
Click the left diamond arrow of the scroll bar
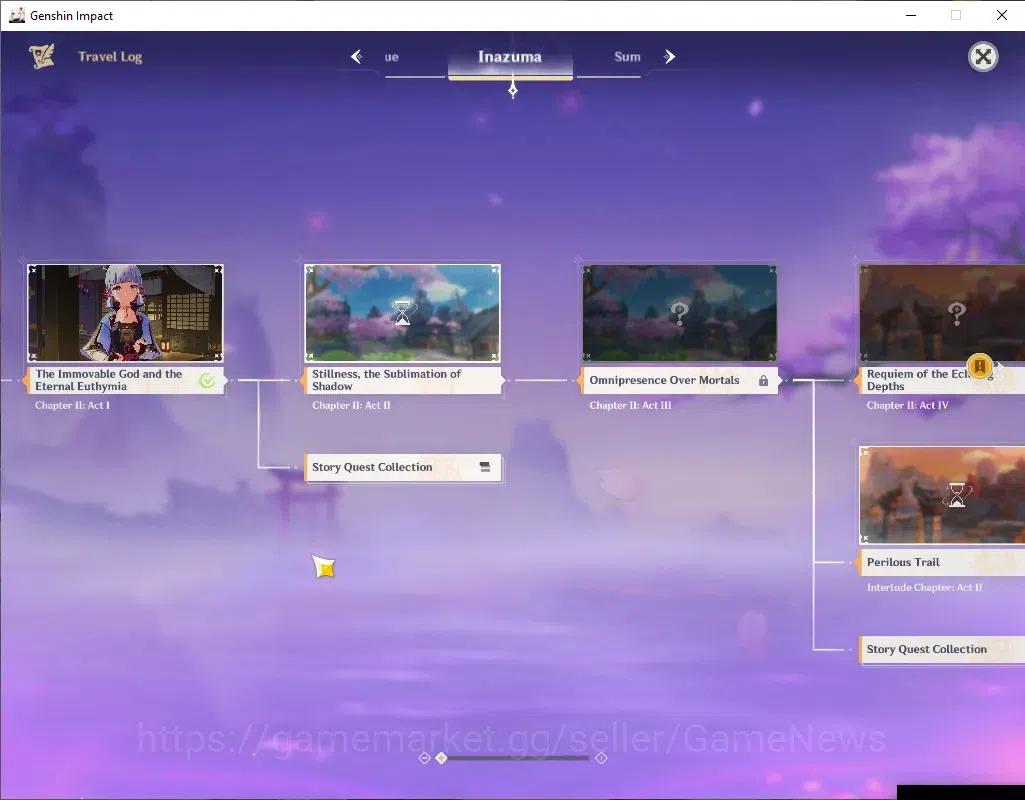[424, 758]
